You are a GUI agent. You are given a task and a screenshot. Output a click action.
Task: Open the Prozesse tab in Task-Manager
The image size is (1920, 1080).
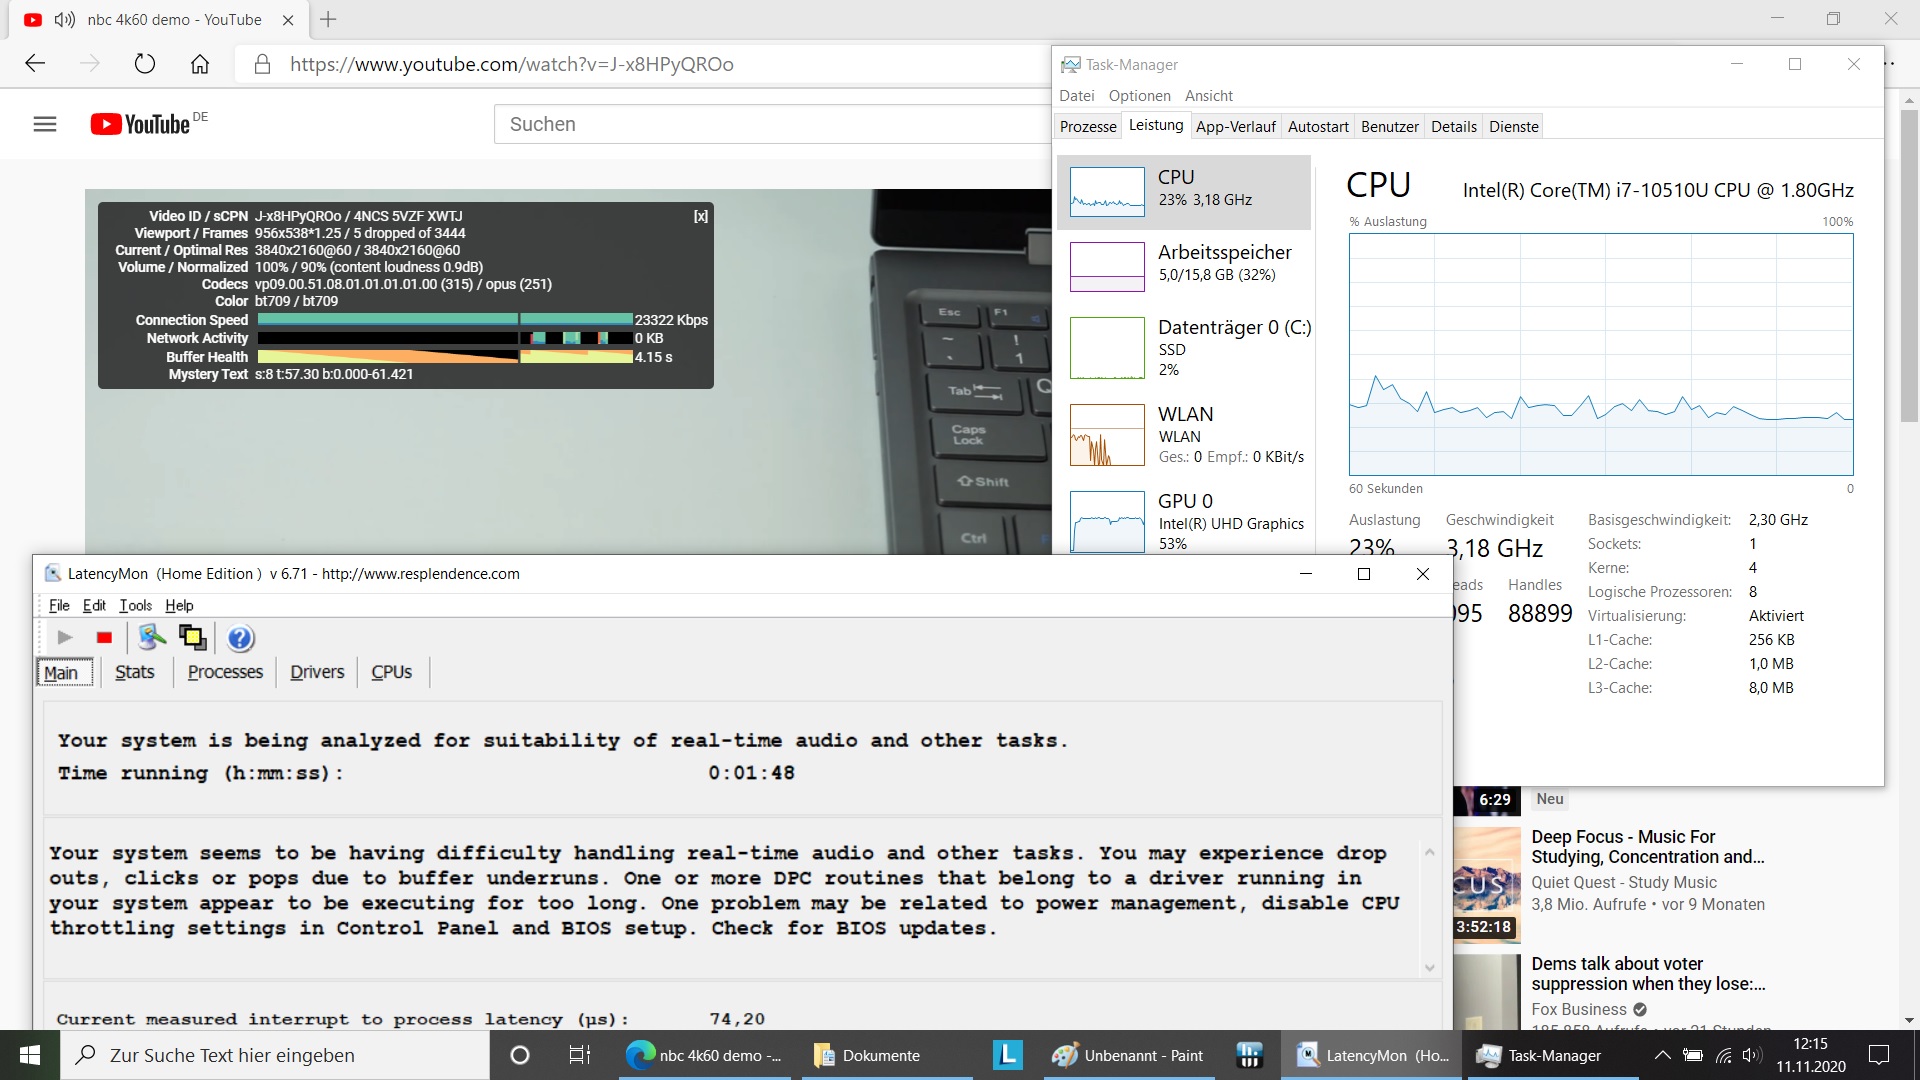click(1088, 127)
